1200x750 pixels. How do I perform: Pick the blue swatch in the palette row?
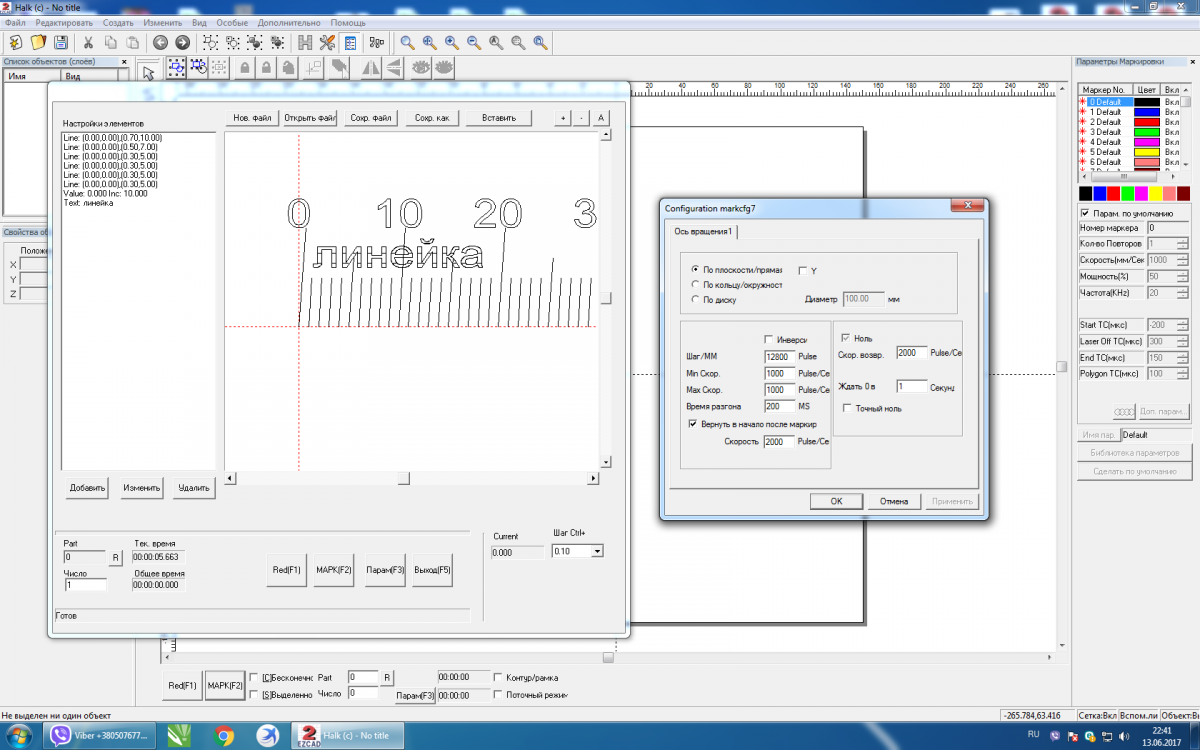click(1100, 192)
